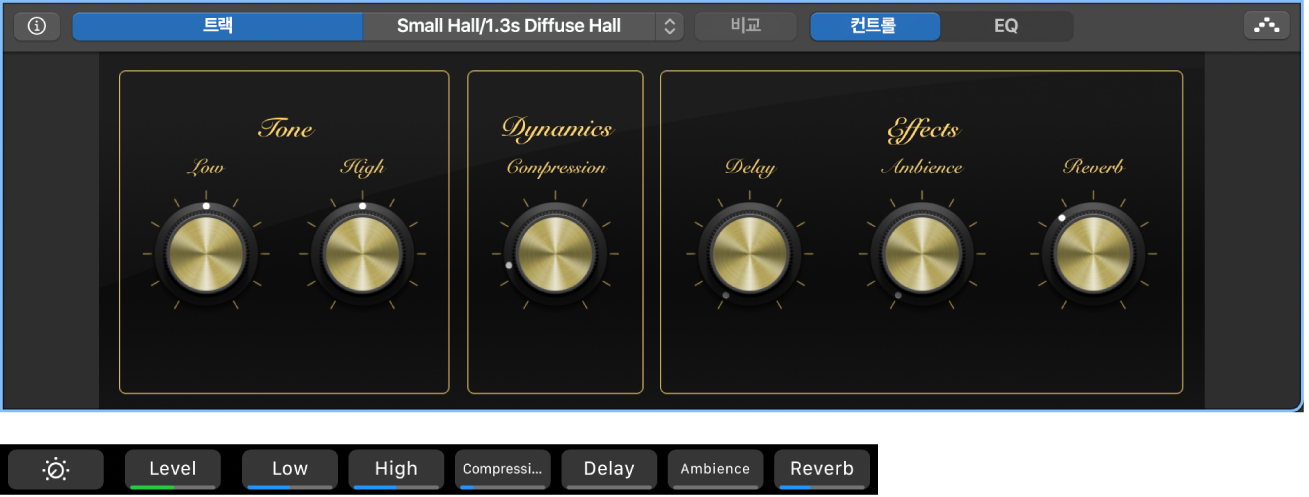Image resolution: width=1309 pixels, height=497 pixels.
Task: Click the Ambience knob
Action: (x=922, y=254)
